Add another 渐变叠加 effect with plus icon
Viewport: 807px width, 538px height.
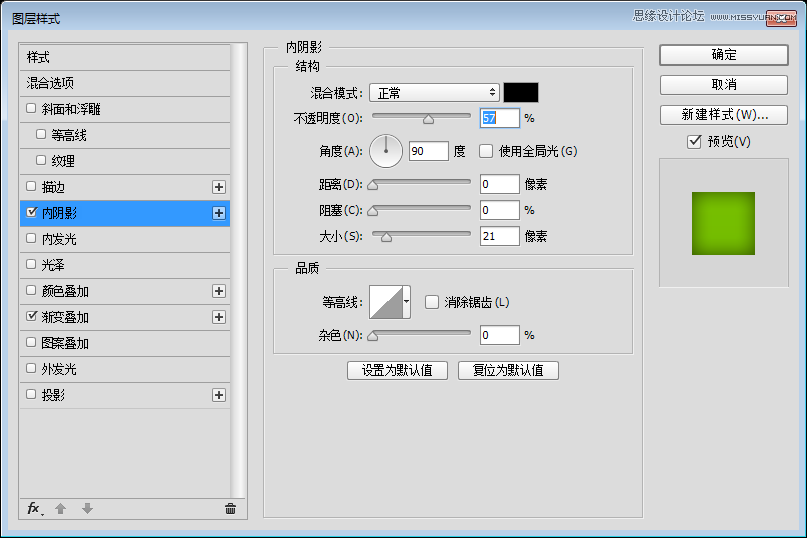click(x=219, y=317)
